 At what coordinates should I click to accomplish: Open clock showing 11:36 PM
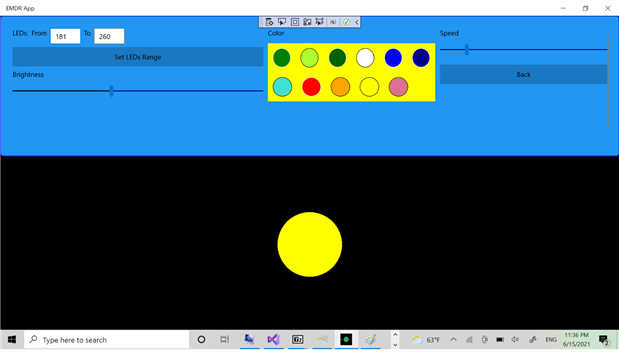click(576, 339)
